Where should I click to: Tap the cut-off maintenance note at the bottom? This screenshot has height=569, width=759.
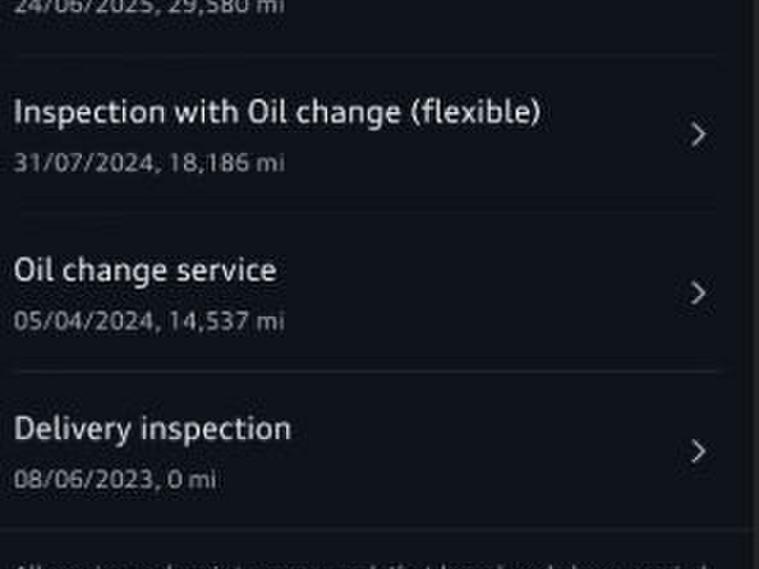point(360,562)
